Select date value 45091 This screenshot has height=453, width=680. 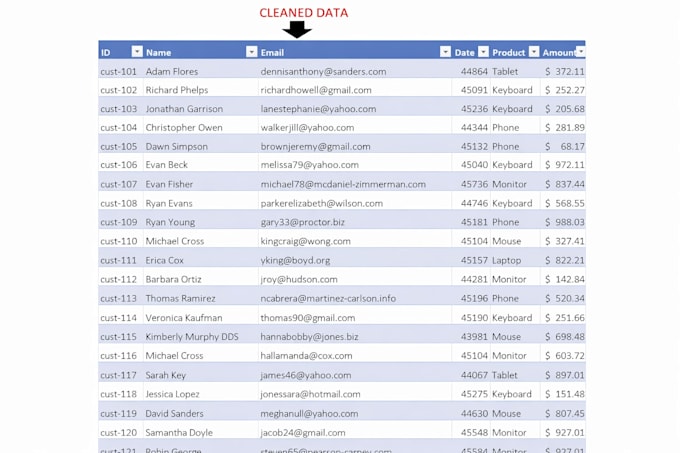point(474,90)
